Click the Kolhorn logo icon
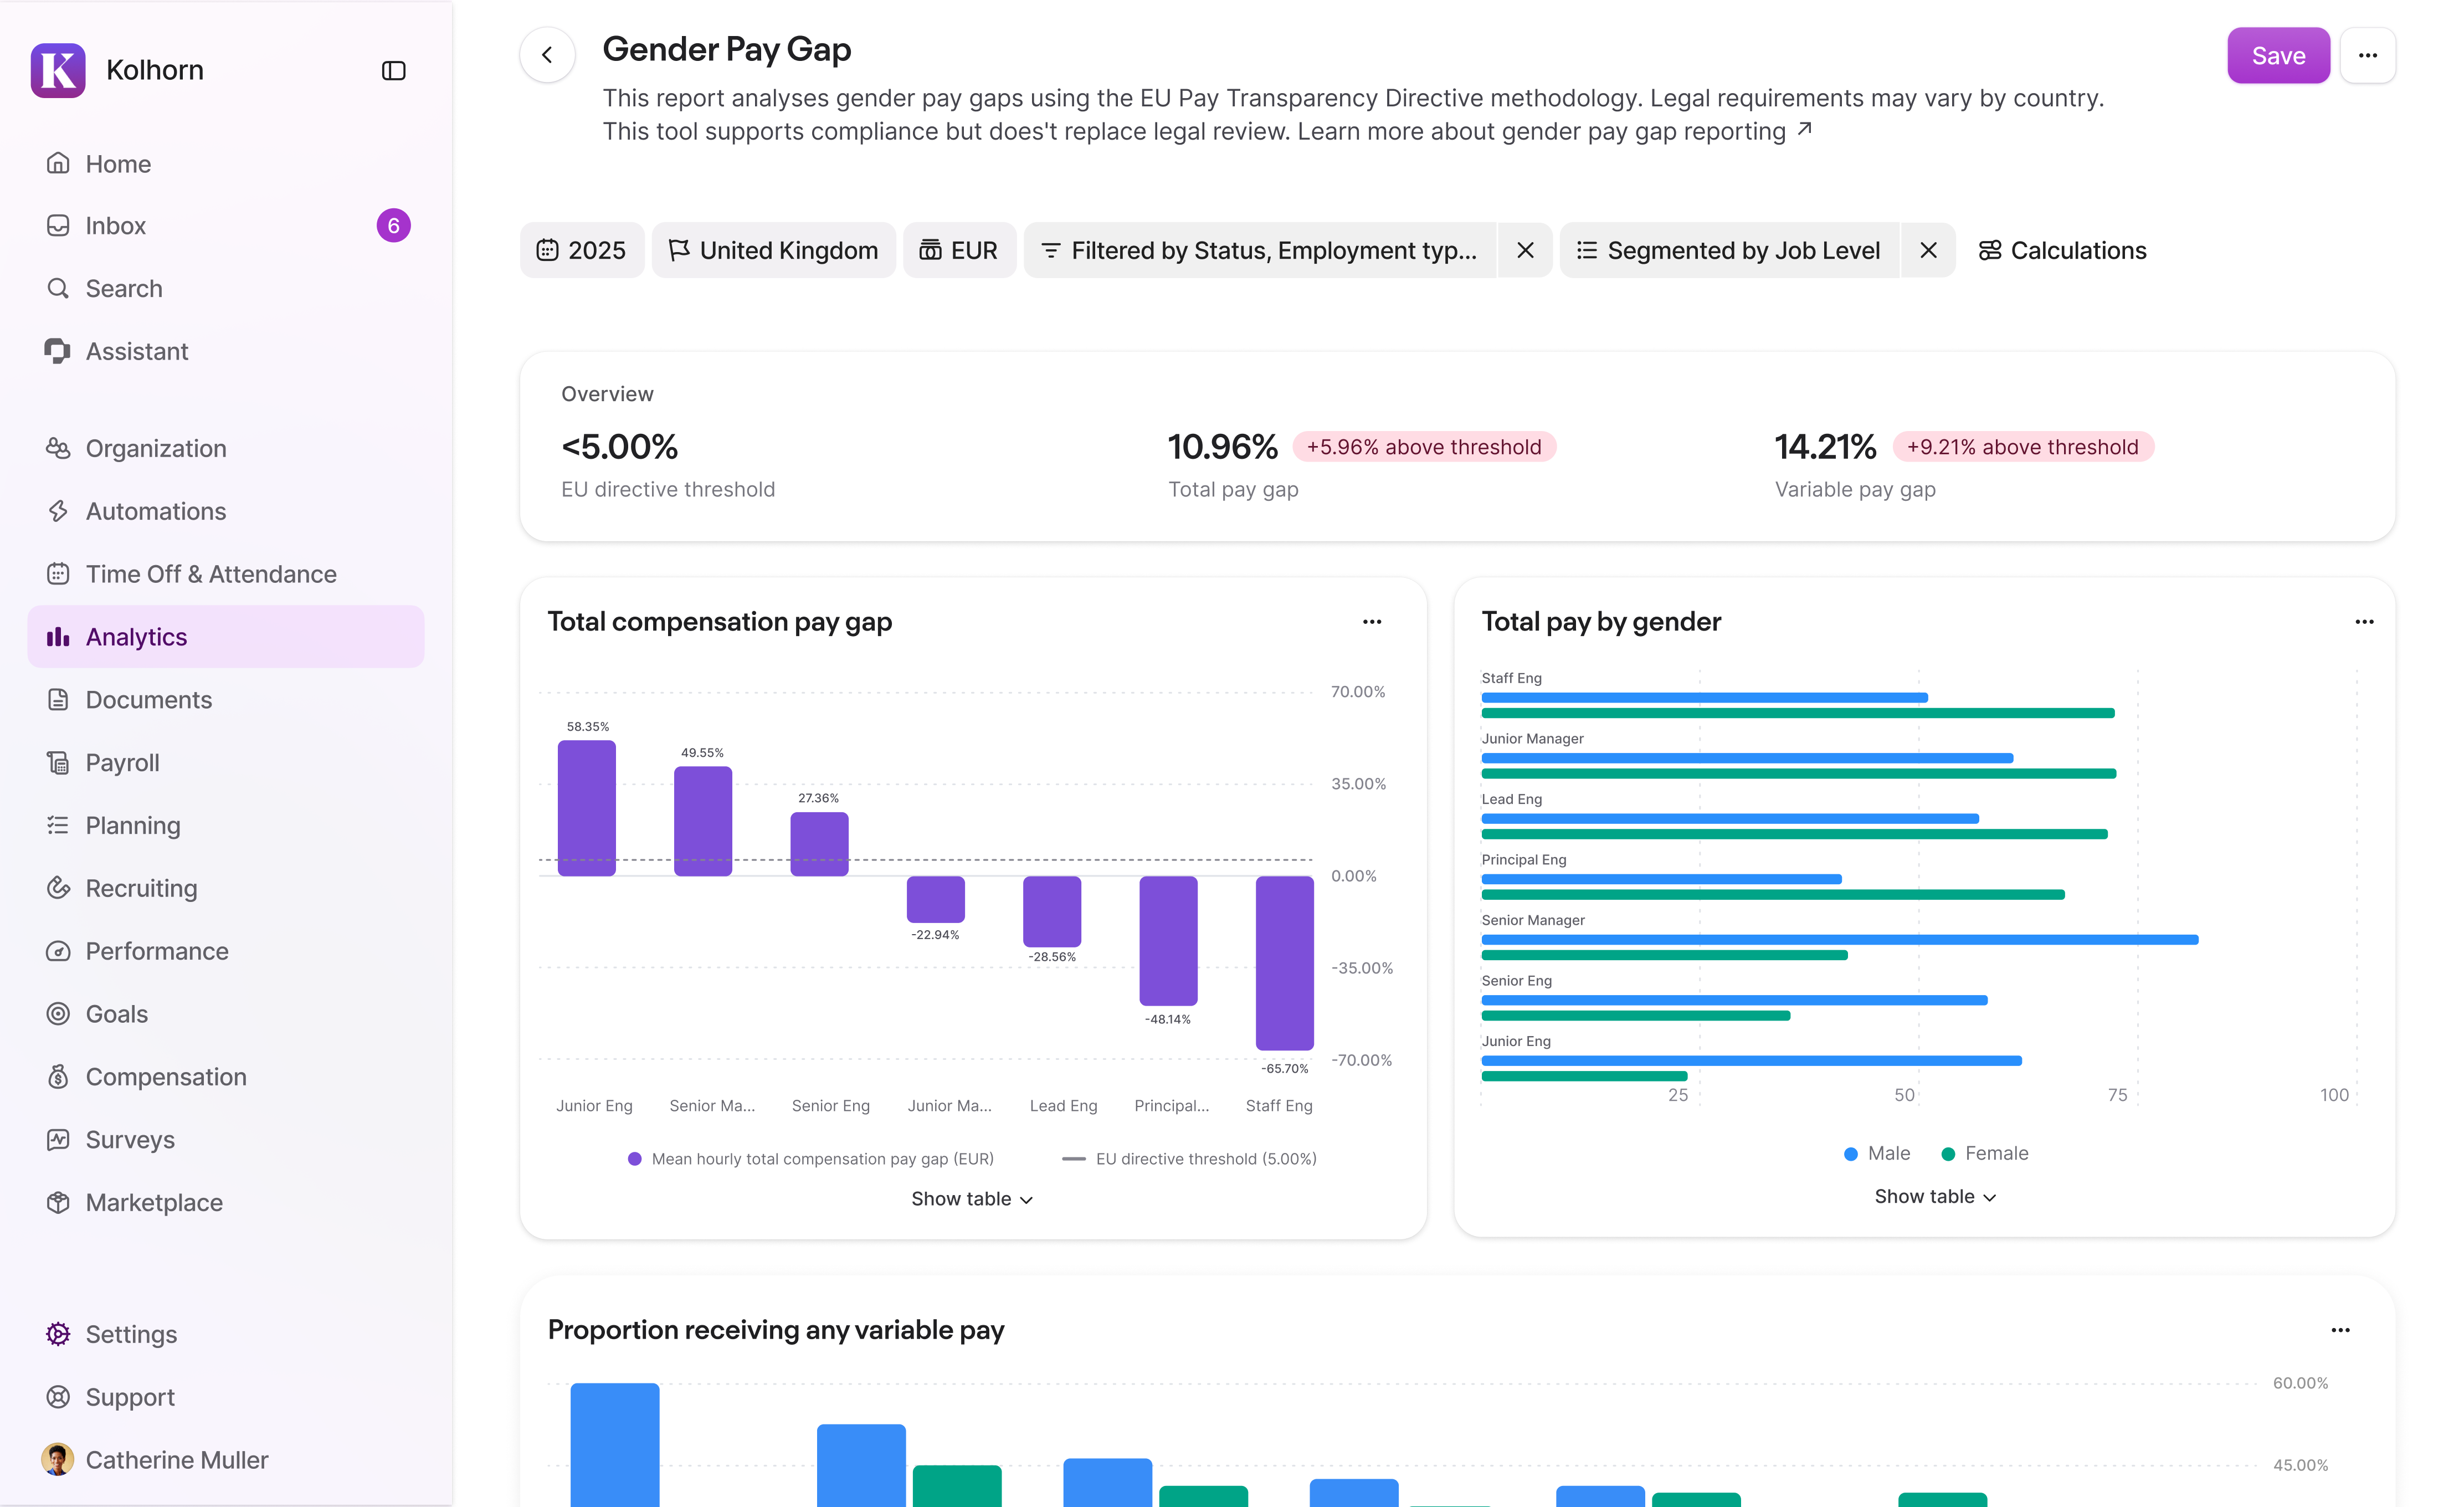 58,70
